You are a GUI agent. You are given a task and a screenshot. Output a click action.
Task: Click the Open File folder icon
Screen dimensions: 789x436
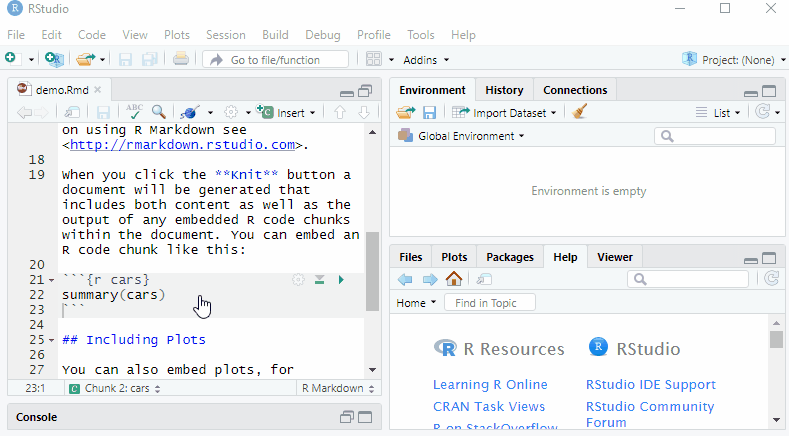pyautogui.click(x=86, y=59)
